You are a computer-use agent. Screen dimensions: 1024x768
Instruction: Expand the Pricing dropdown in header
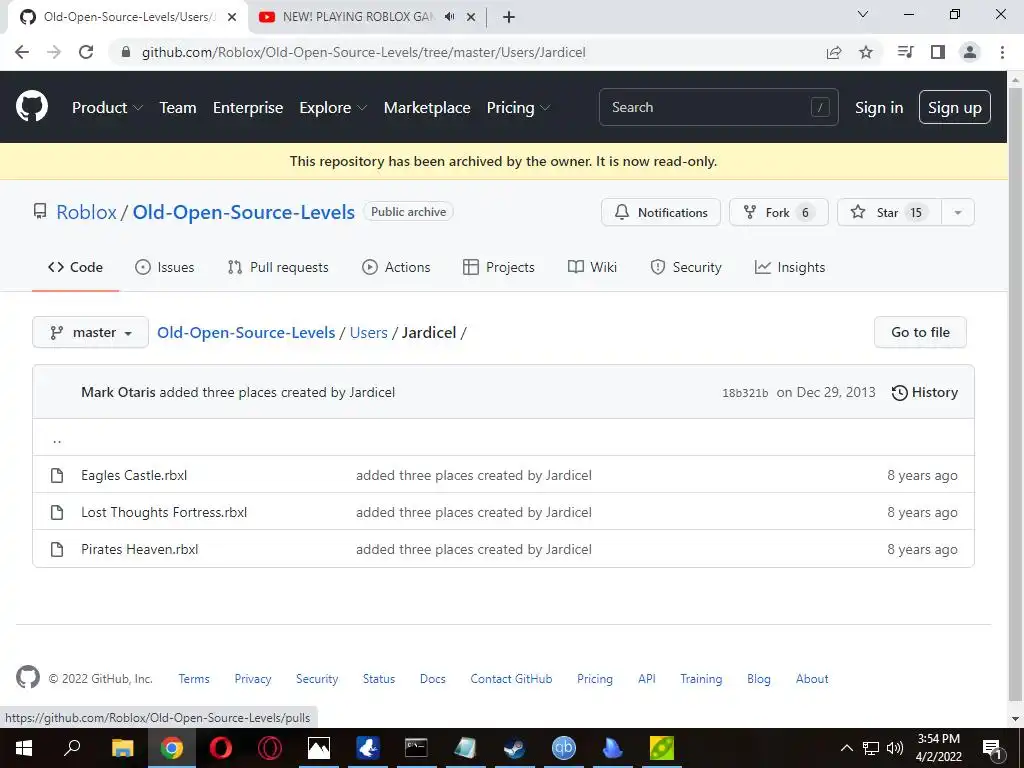[x=518, y=108]
